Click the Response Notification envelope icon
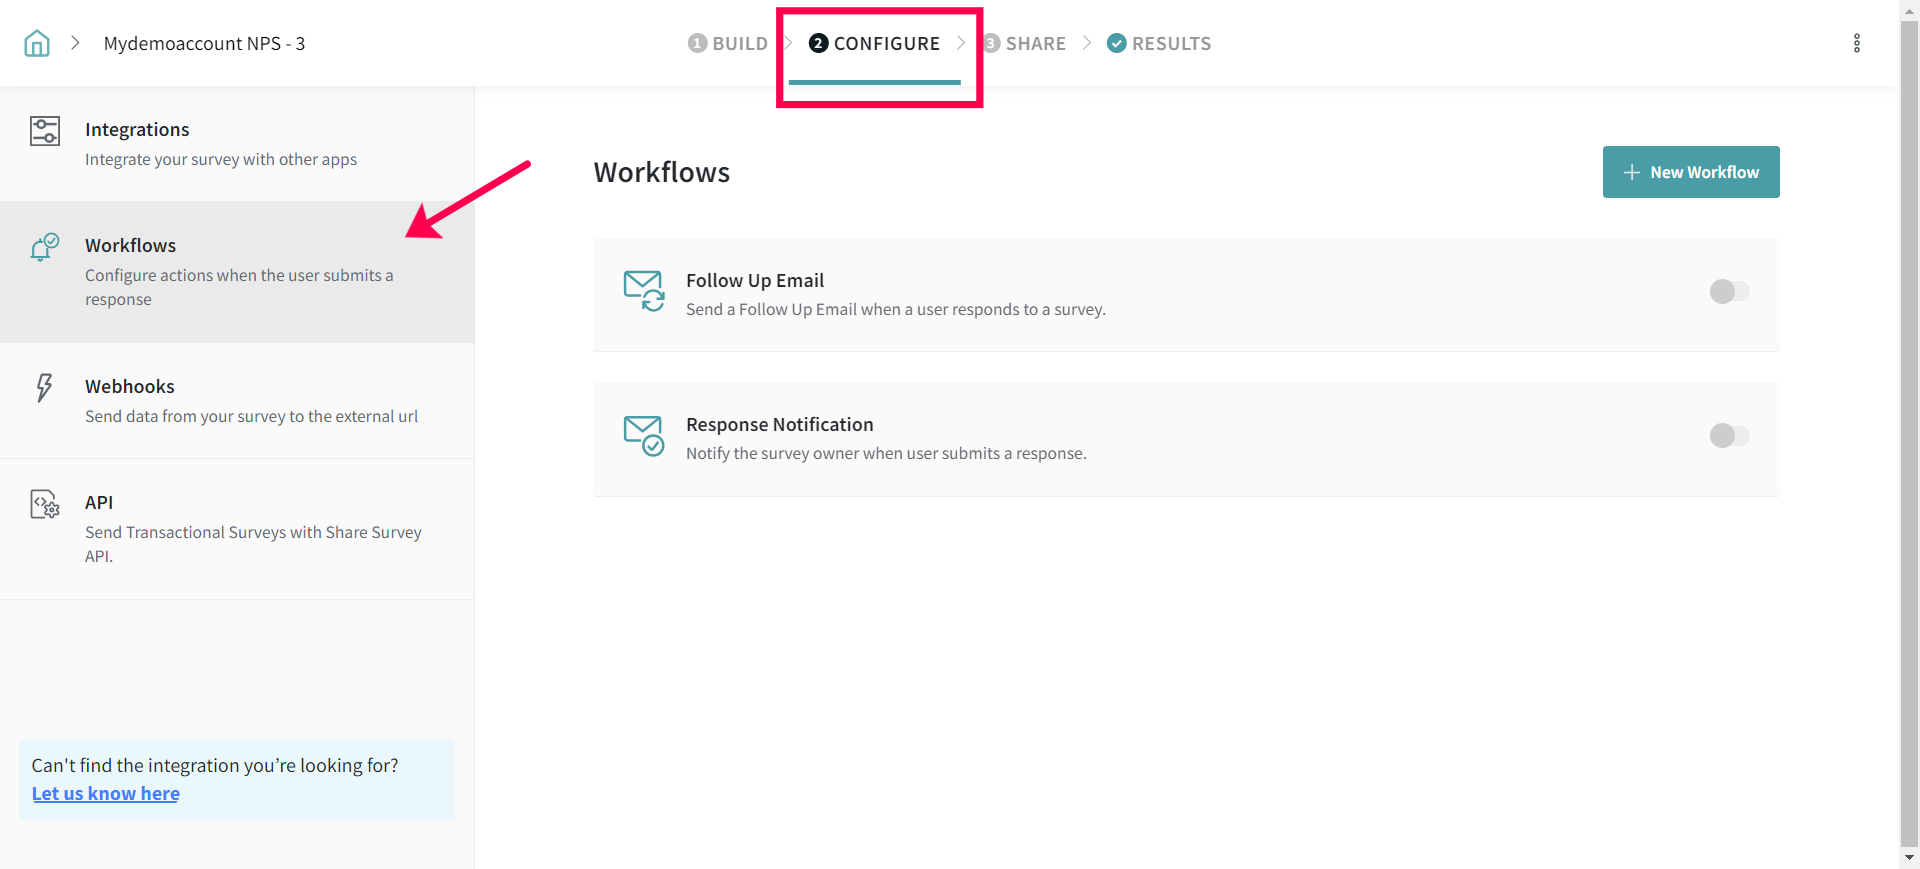 point(643,435)
